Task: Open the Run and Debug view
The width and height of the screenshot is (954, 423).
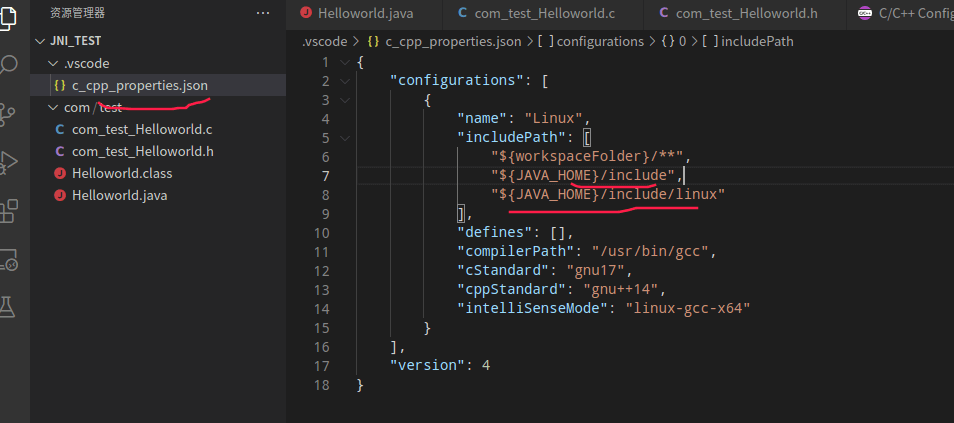Action: point(8,161)
